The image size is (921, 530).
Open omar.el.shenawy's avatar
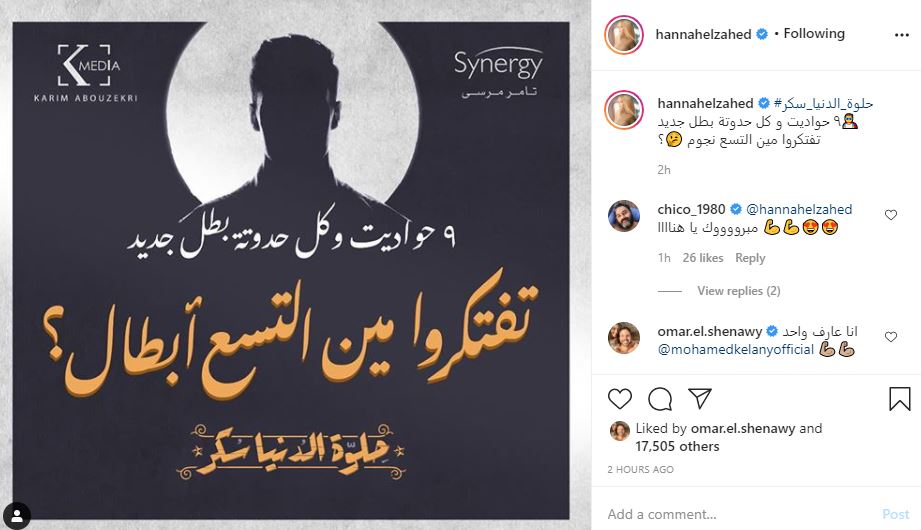(624, 338)
